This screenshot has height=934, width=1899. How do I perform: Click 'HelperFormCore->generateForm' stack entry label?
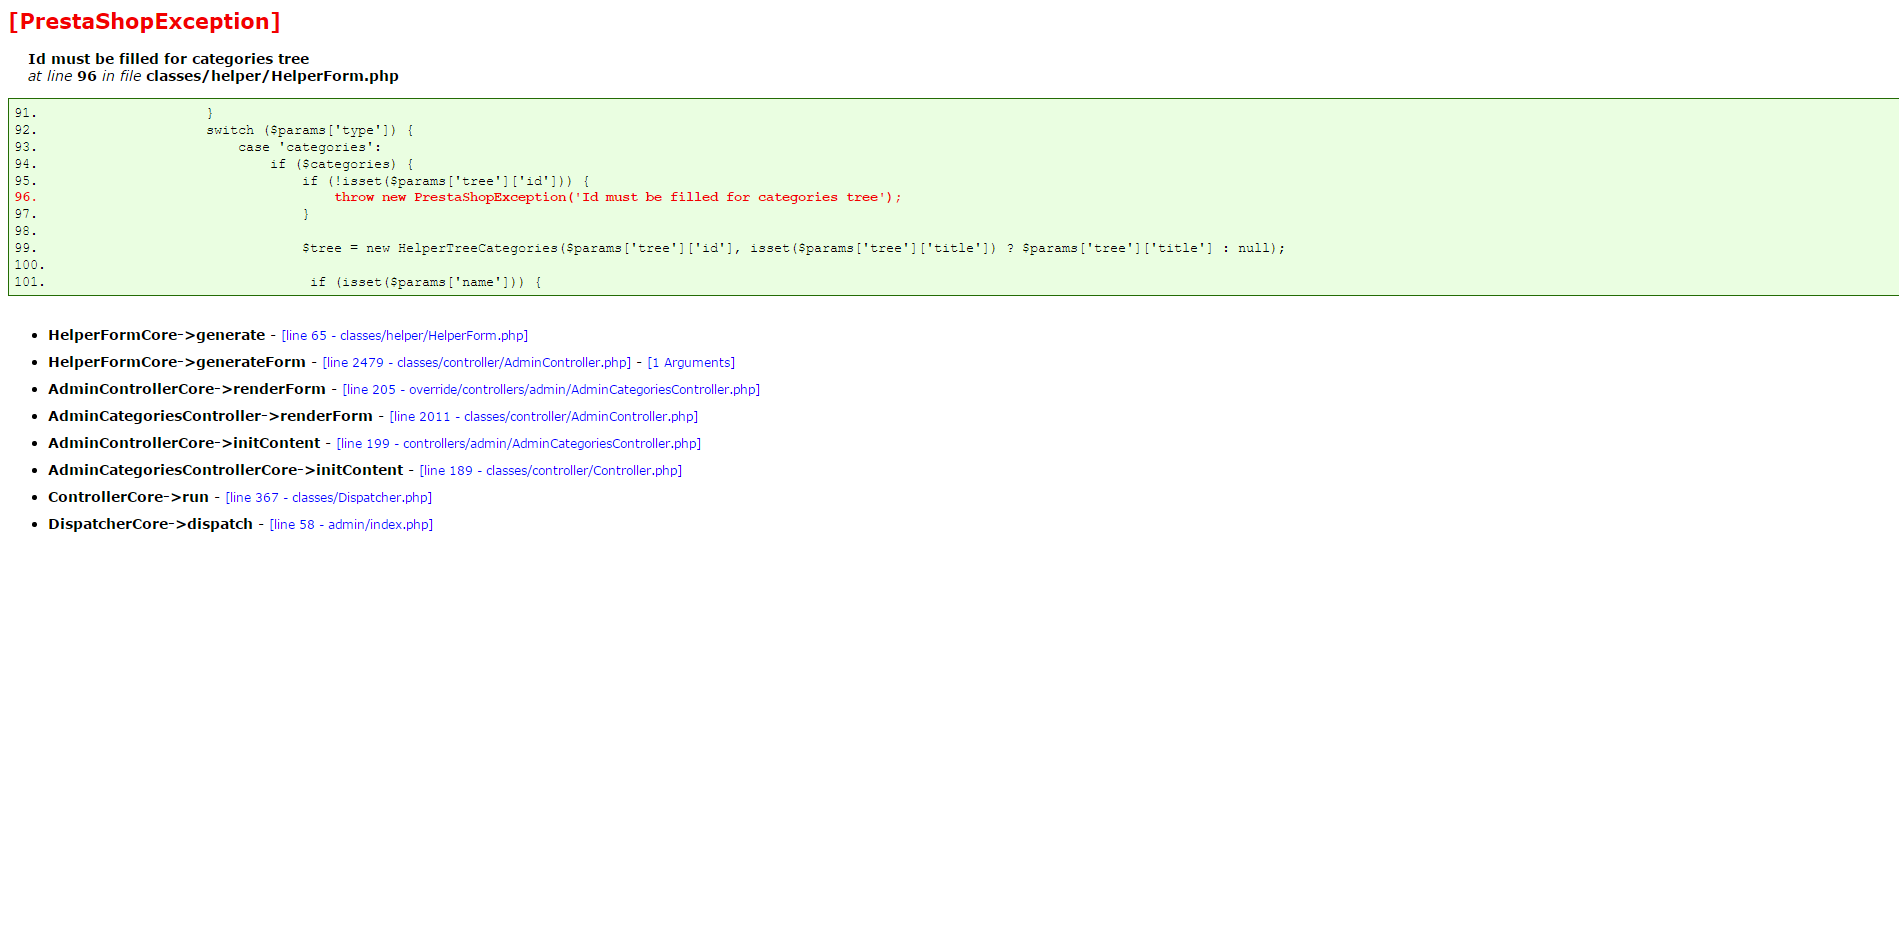(x=177, y=362)
